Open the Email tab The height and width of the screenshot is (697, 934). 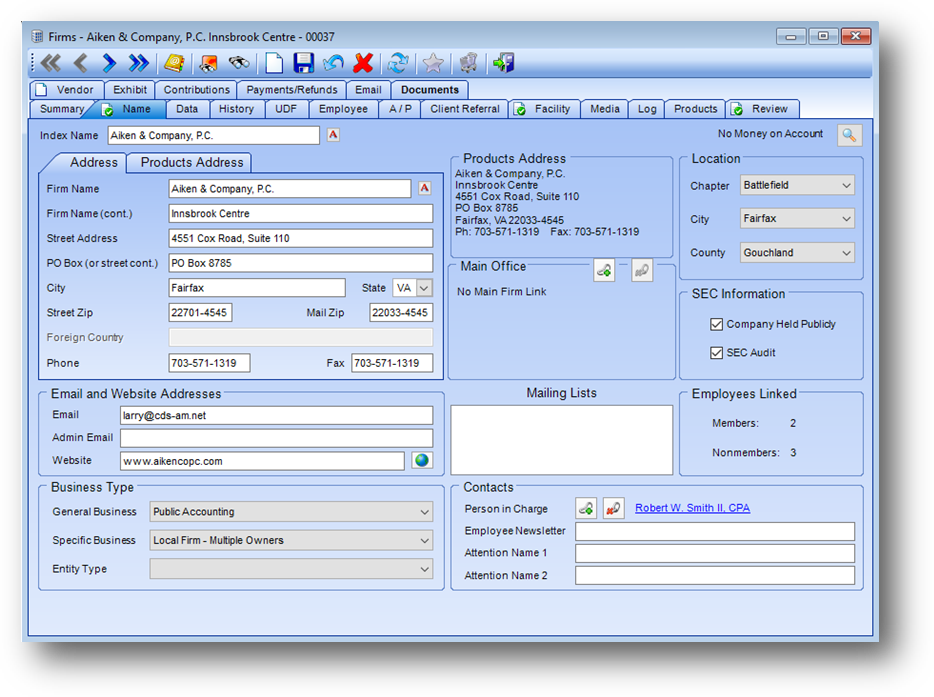click(x=368, y=90)
